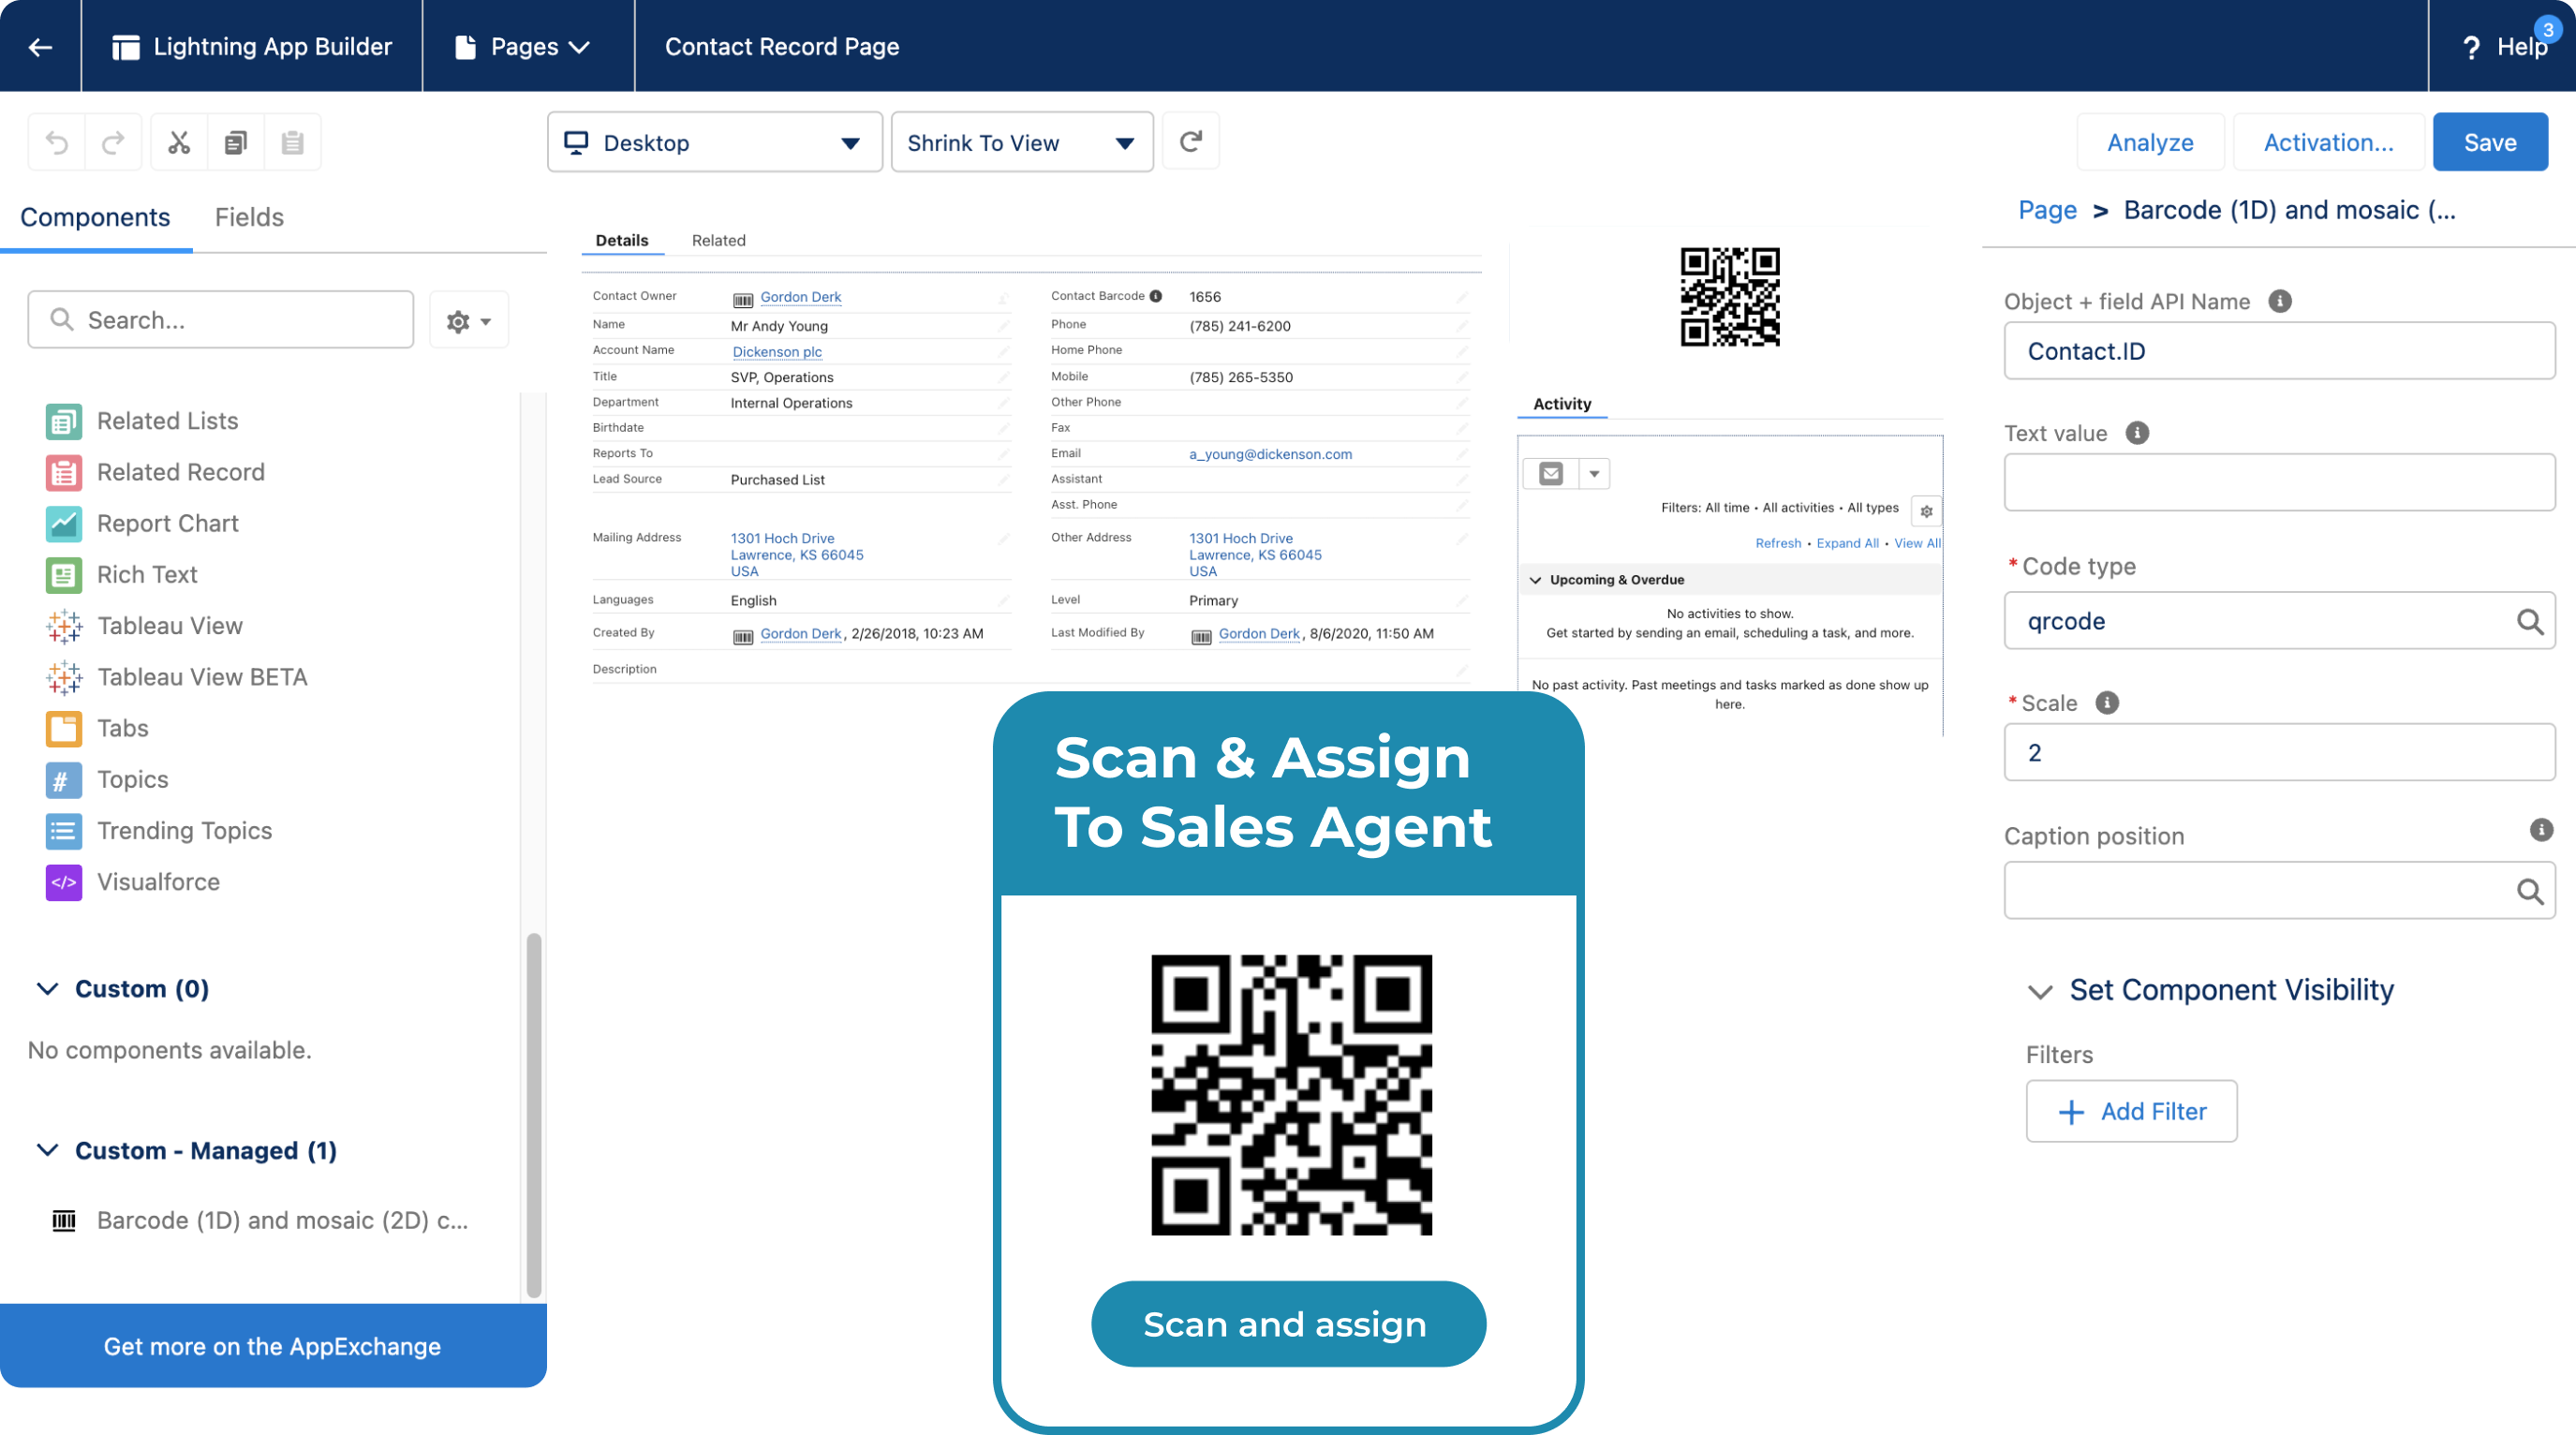The image size is (2576, 1435).
Task: Click the Save button
Action: [2490, 141]
